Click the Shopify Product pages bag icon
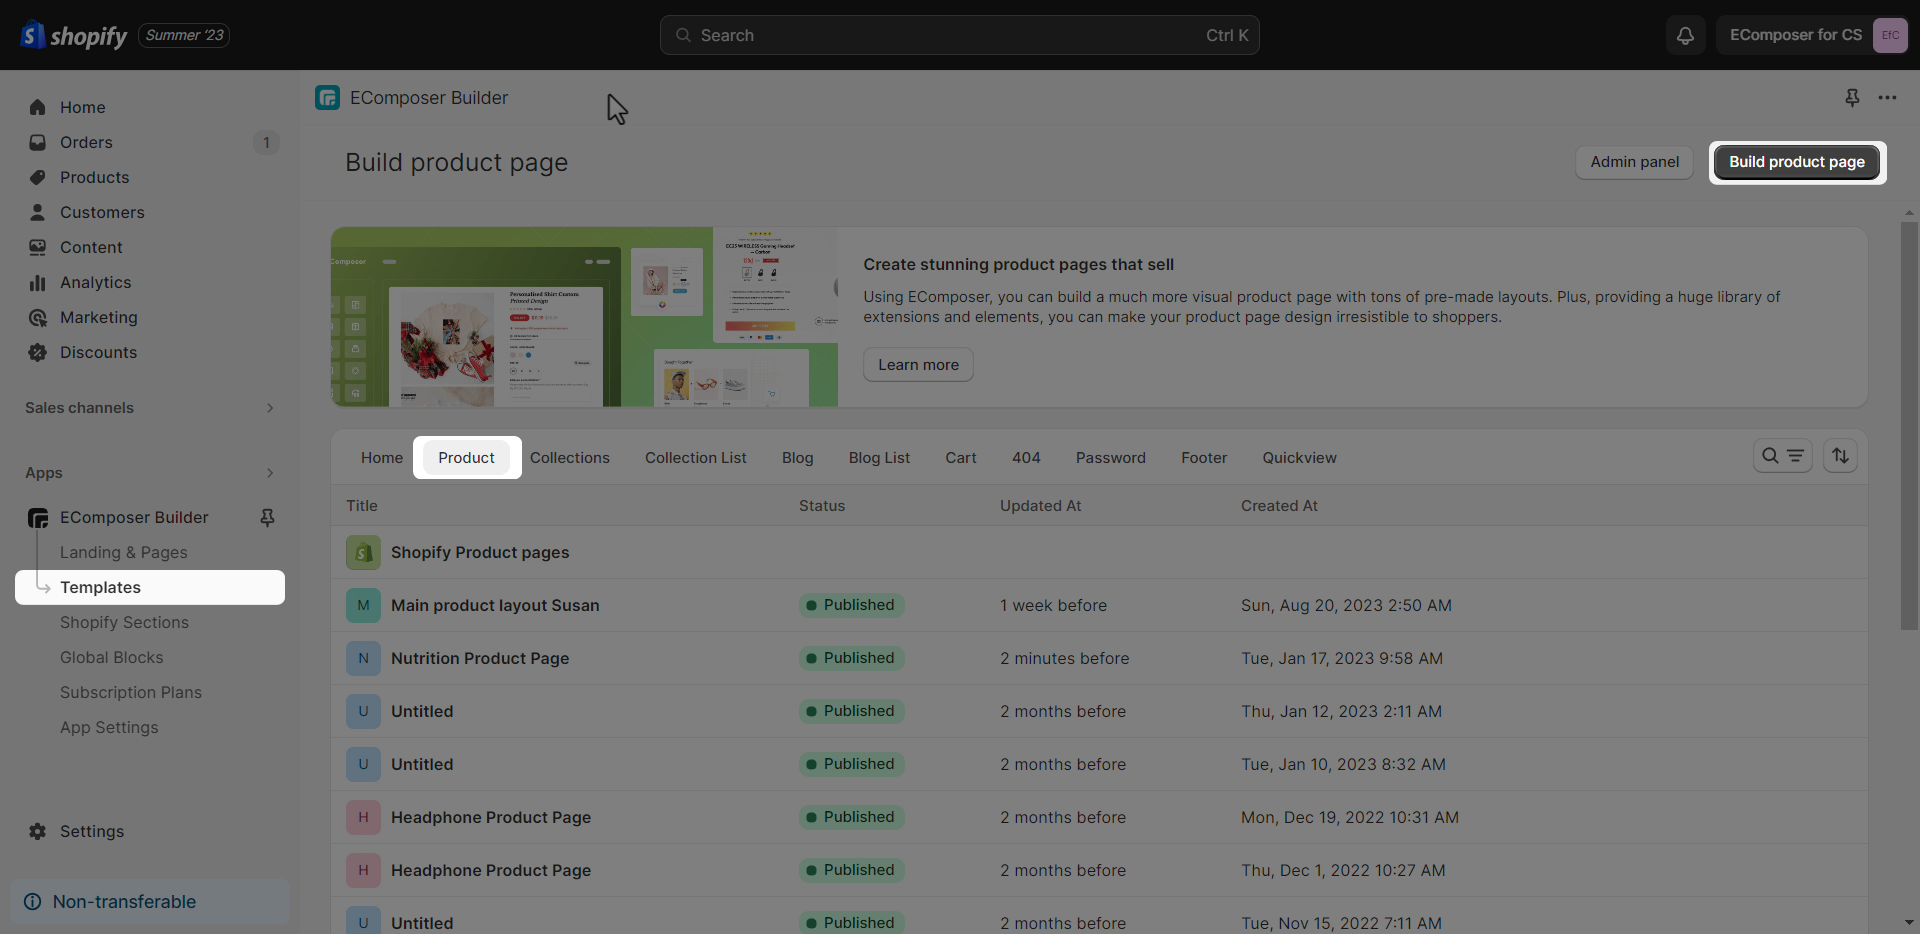 363,552
